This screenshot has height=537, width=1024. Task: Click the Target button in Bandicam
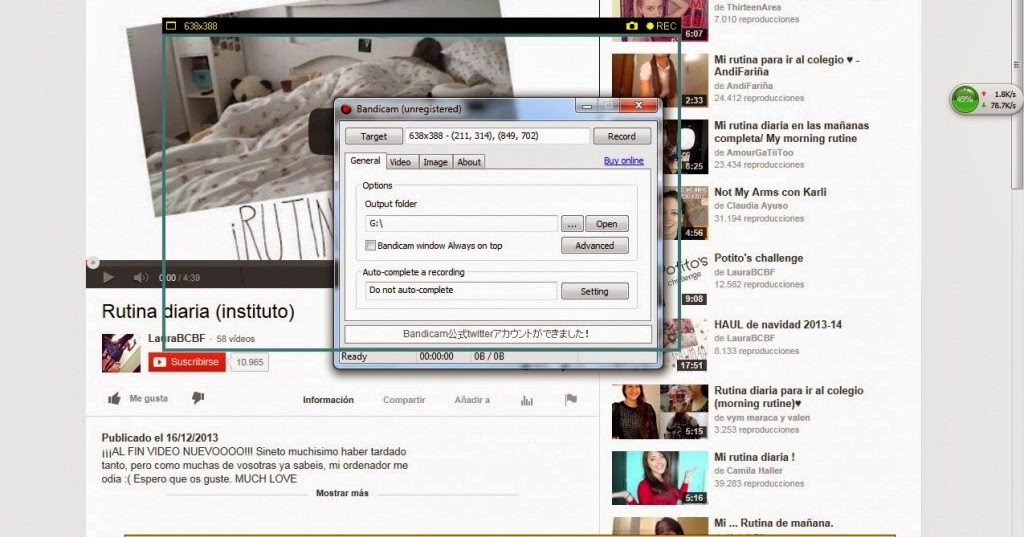click(374, 137)
